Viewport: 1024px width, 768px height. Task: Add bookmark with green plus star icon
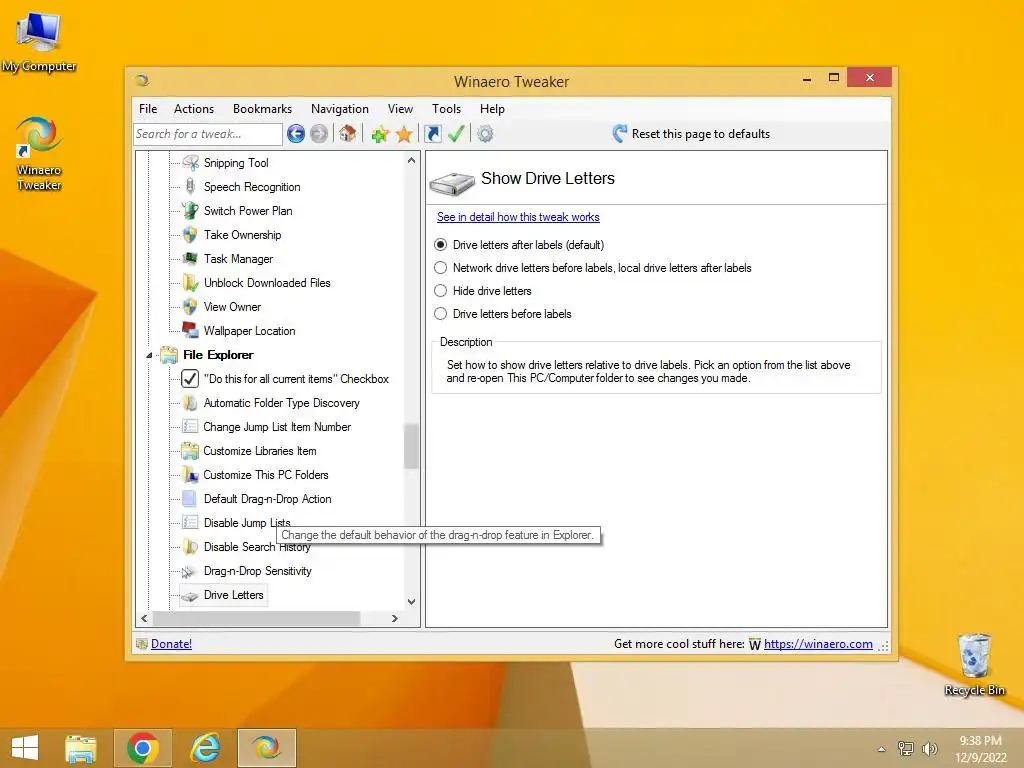(x=380, y=135)
